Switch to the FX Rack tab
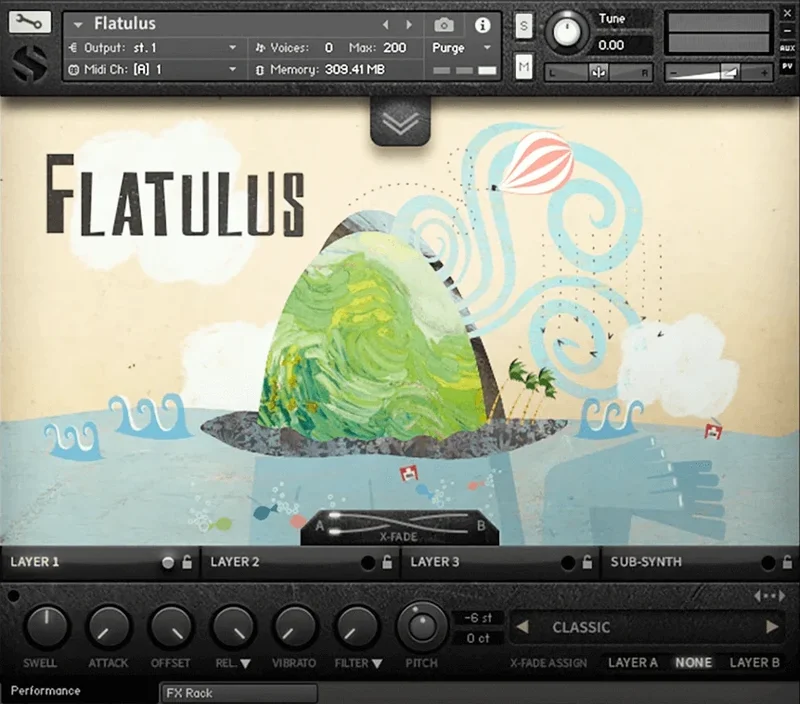The image size is (800, 704). [239, 693]
